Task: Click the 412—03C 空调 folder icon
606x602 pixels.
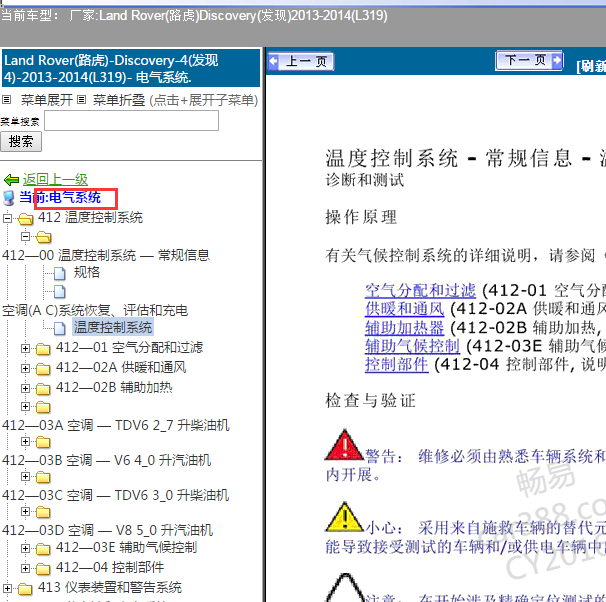Action: (43, 477)
